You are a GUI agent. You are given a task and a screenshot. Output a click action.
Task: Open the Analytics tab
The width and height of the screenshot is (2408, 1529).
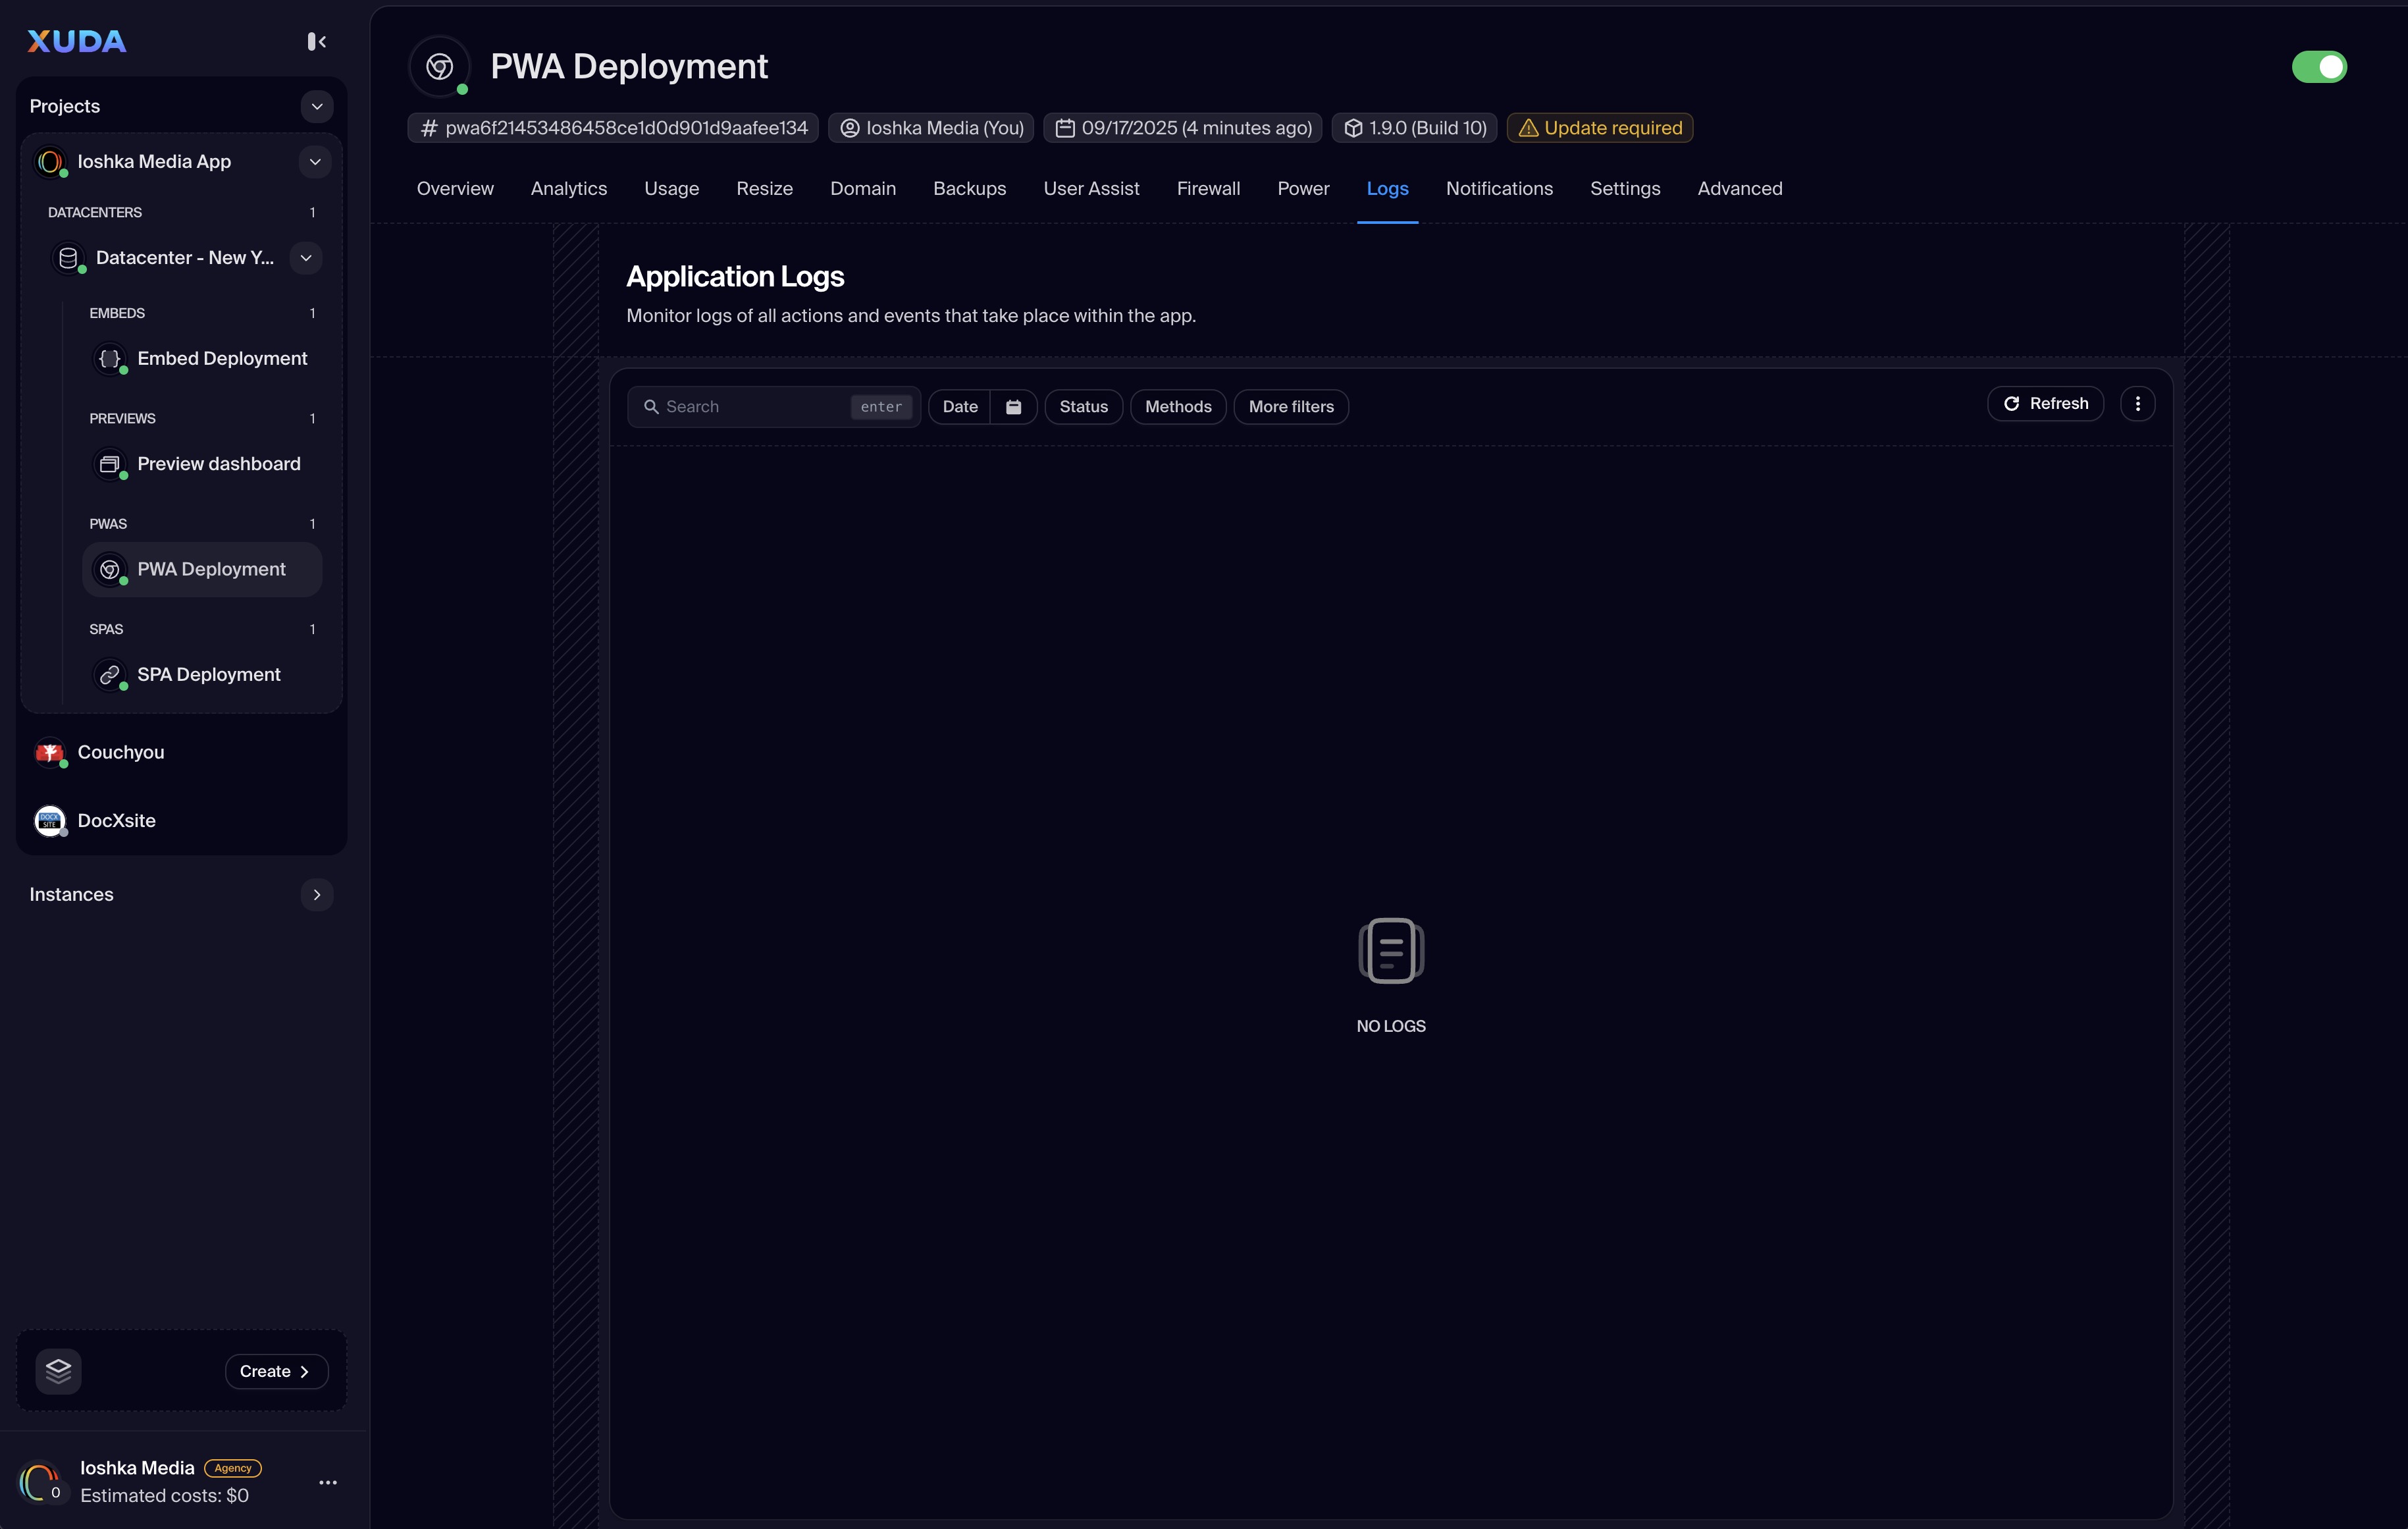coord(568,189)
